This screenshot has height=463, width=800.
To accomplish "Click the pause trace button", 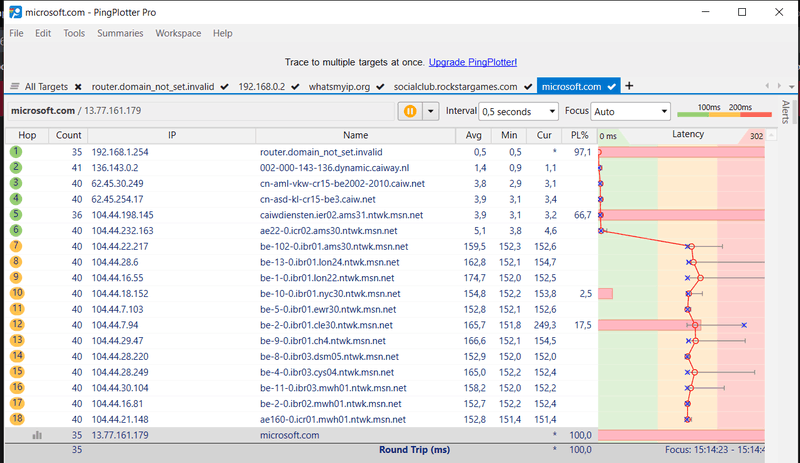I will (410, 111).
